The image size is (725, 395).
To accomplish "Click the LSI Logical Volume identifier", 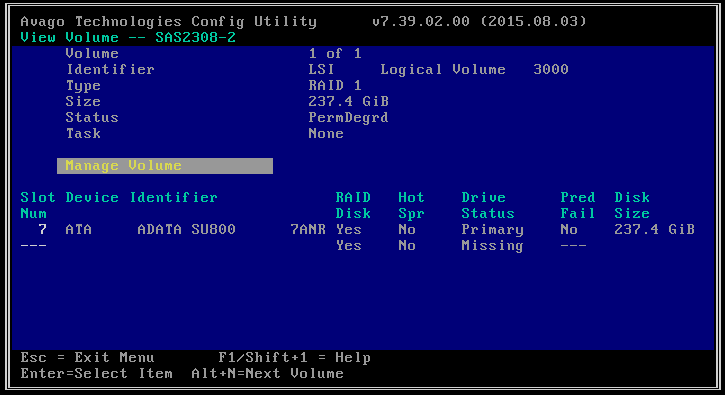I will (x=438, y=69).
